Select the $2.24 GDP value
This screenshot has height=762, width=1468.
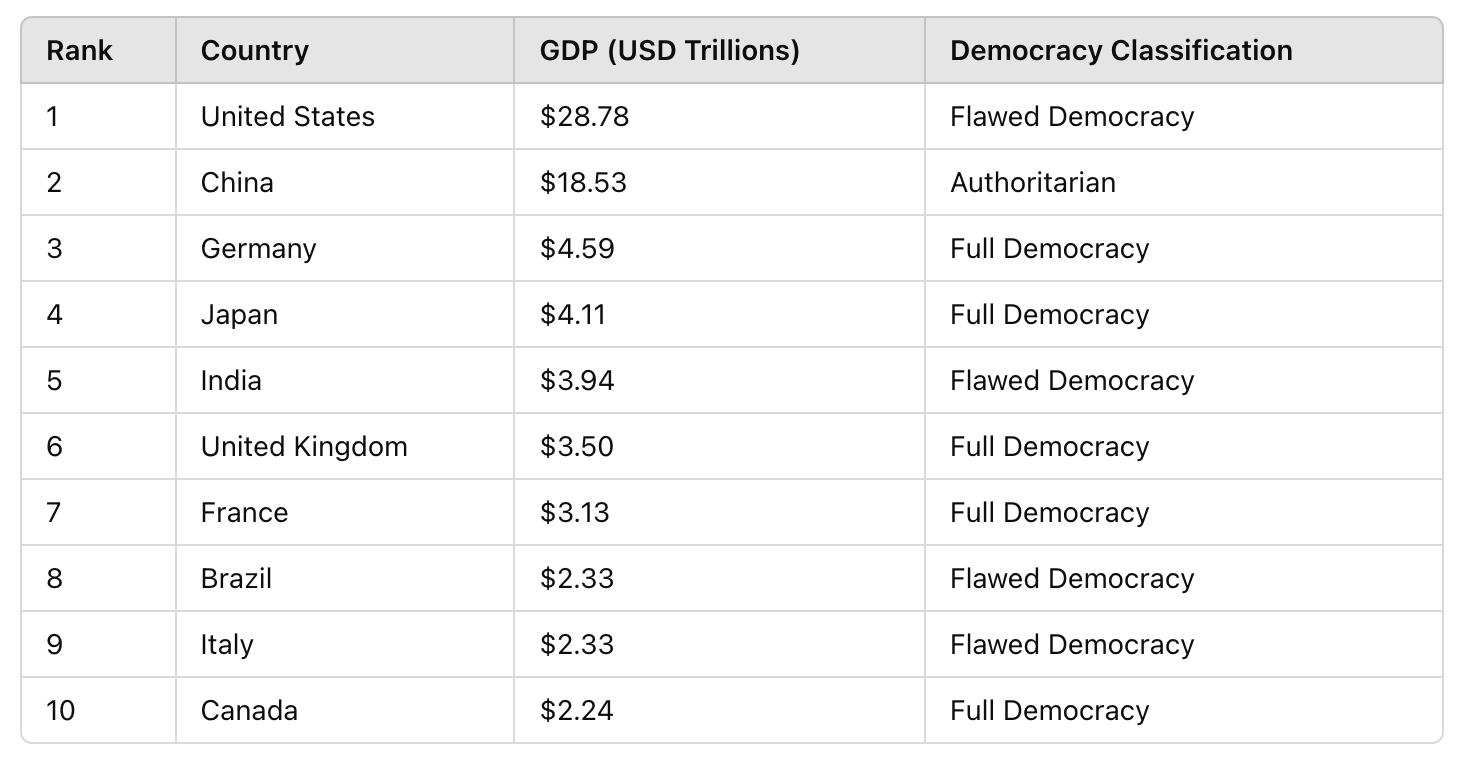576,711
